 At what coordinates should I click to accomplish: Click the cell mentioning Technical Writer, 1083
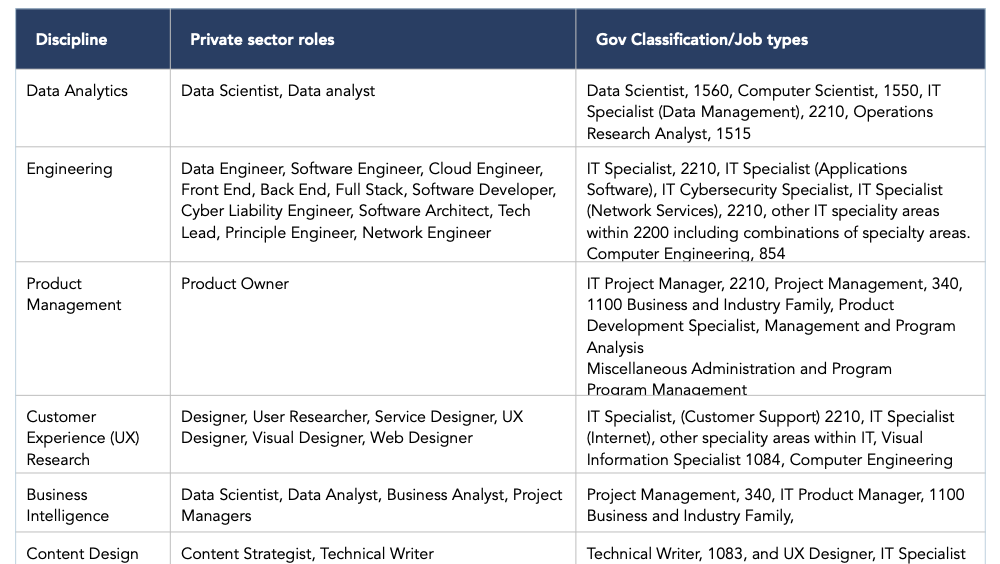coord(776,553)
